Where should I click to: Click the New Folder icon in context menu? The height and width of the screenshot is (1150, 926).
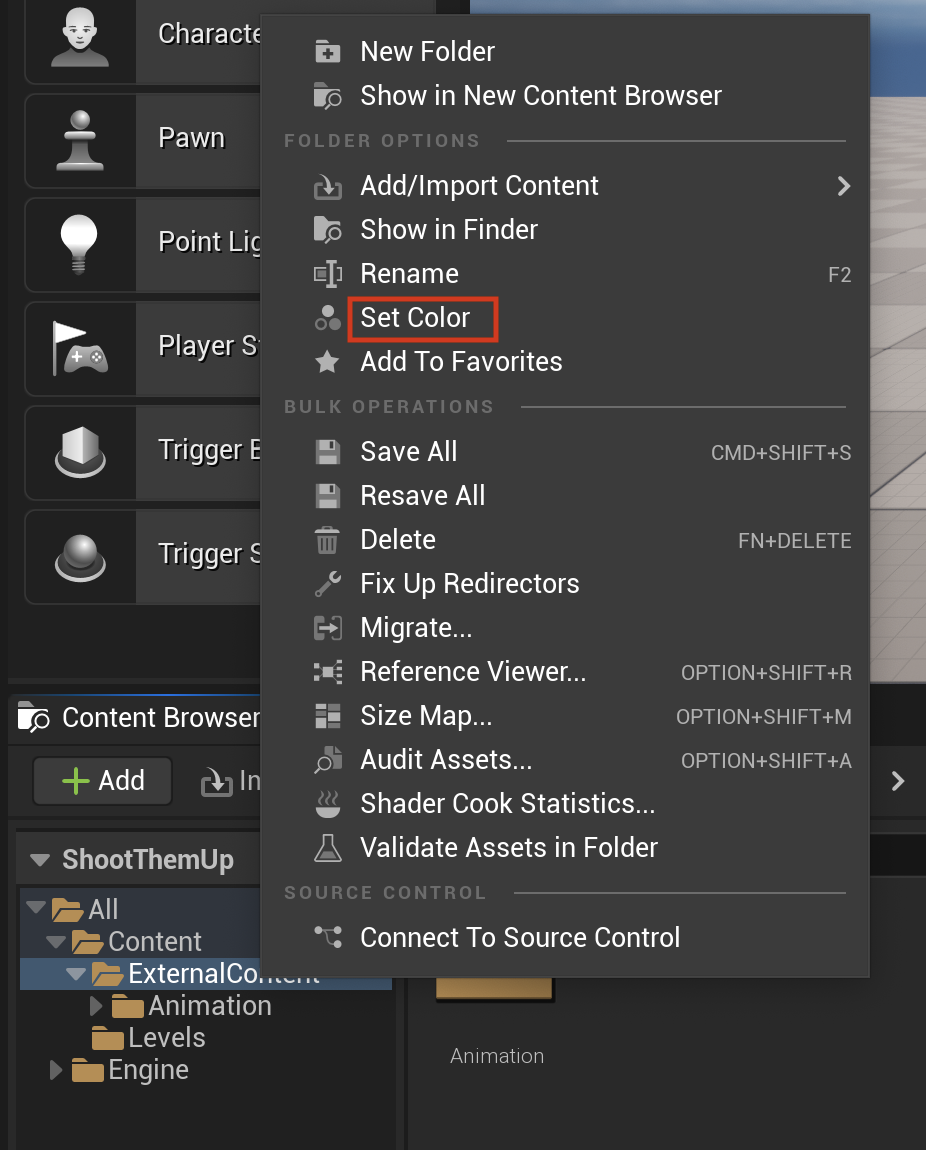pyautogui.click(x=327, y=52)
